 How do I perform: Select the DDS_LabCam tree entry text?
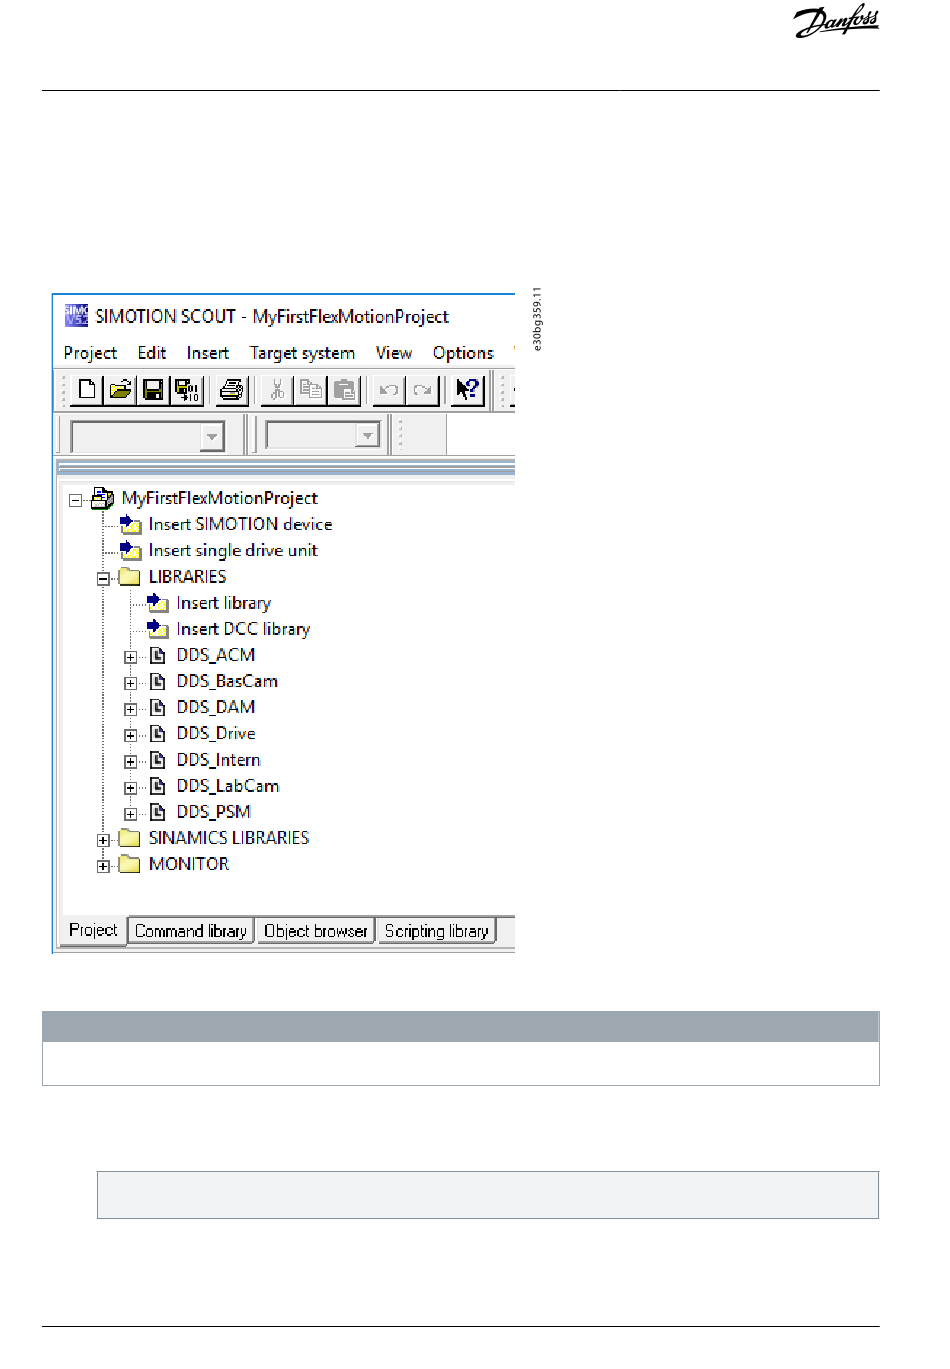tap(228, 786)
